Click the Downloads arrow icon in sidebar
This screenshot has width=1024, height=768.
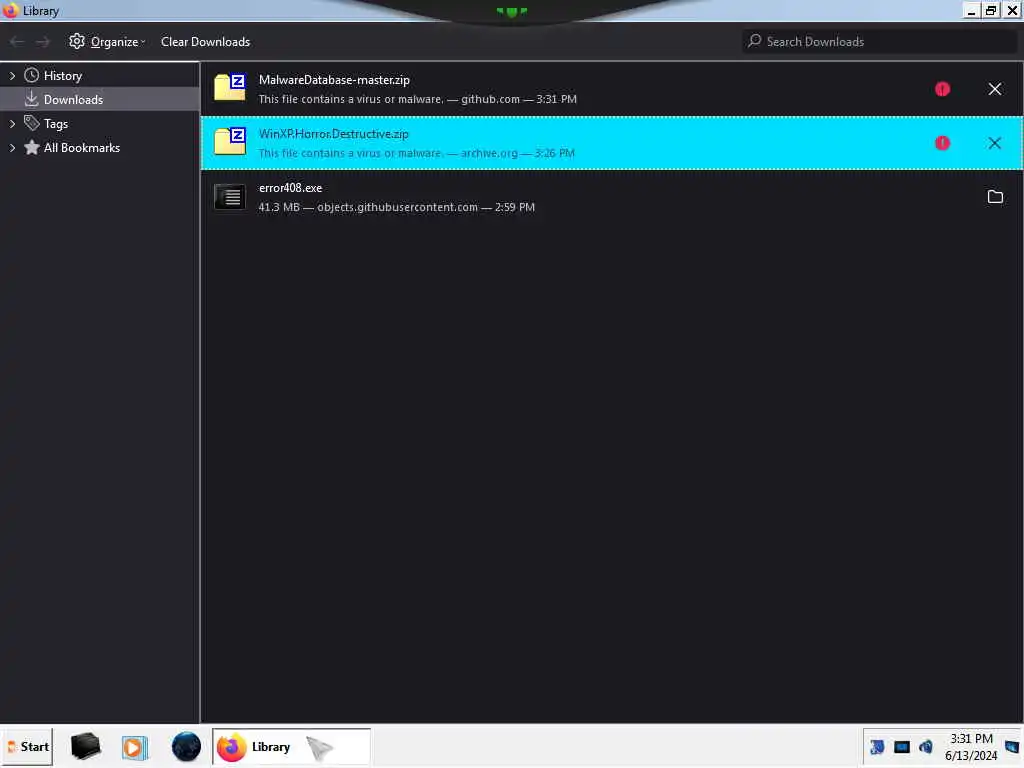click(31, 99)
